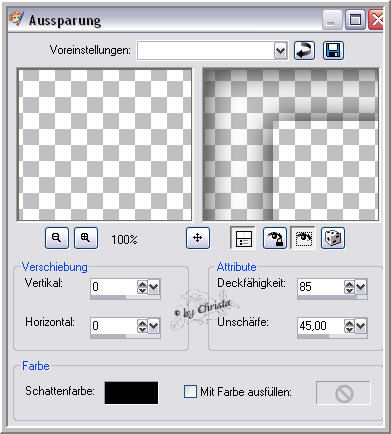Zoom out the preview with minus magnifier
The height and width of the screenshot is (434, 391).
point(57,238)
